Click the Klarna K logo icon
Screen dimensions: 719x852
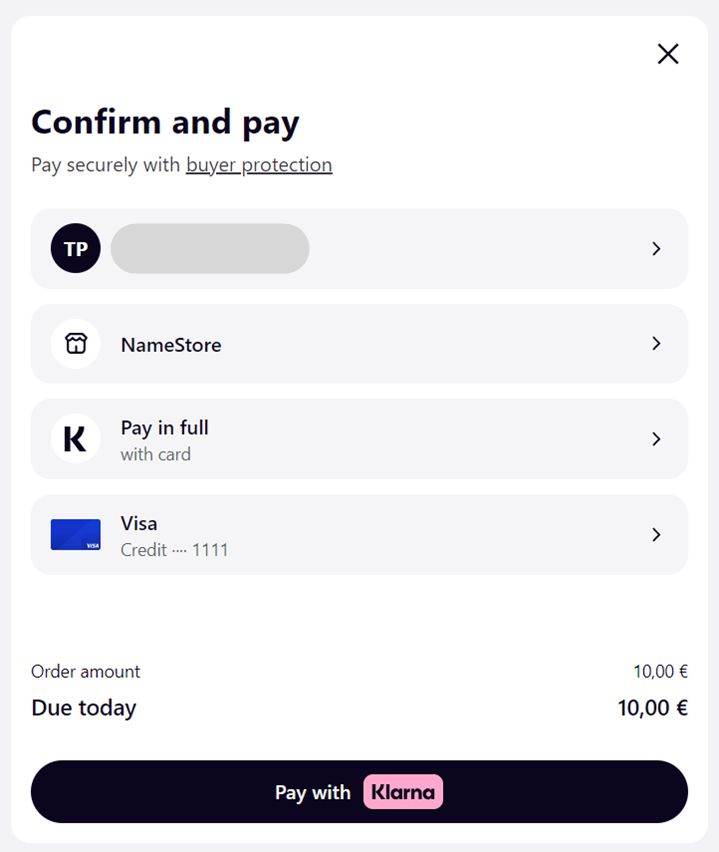click(76, 439)
